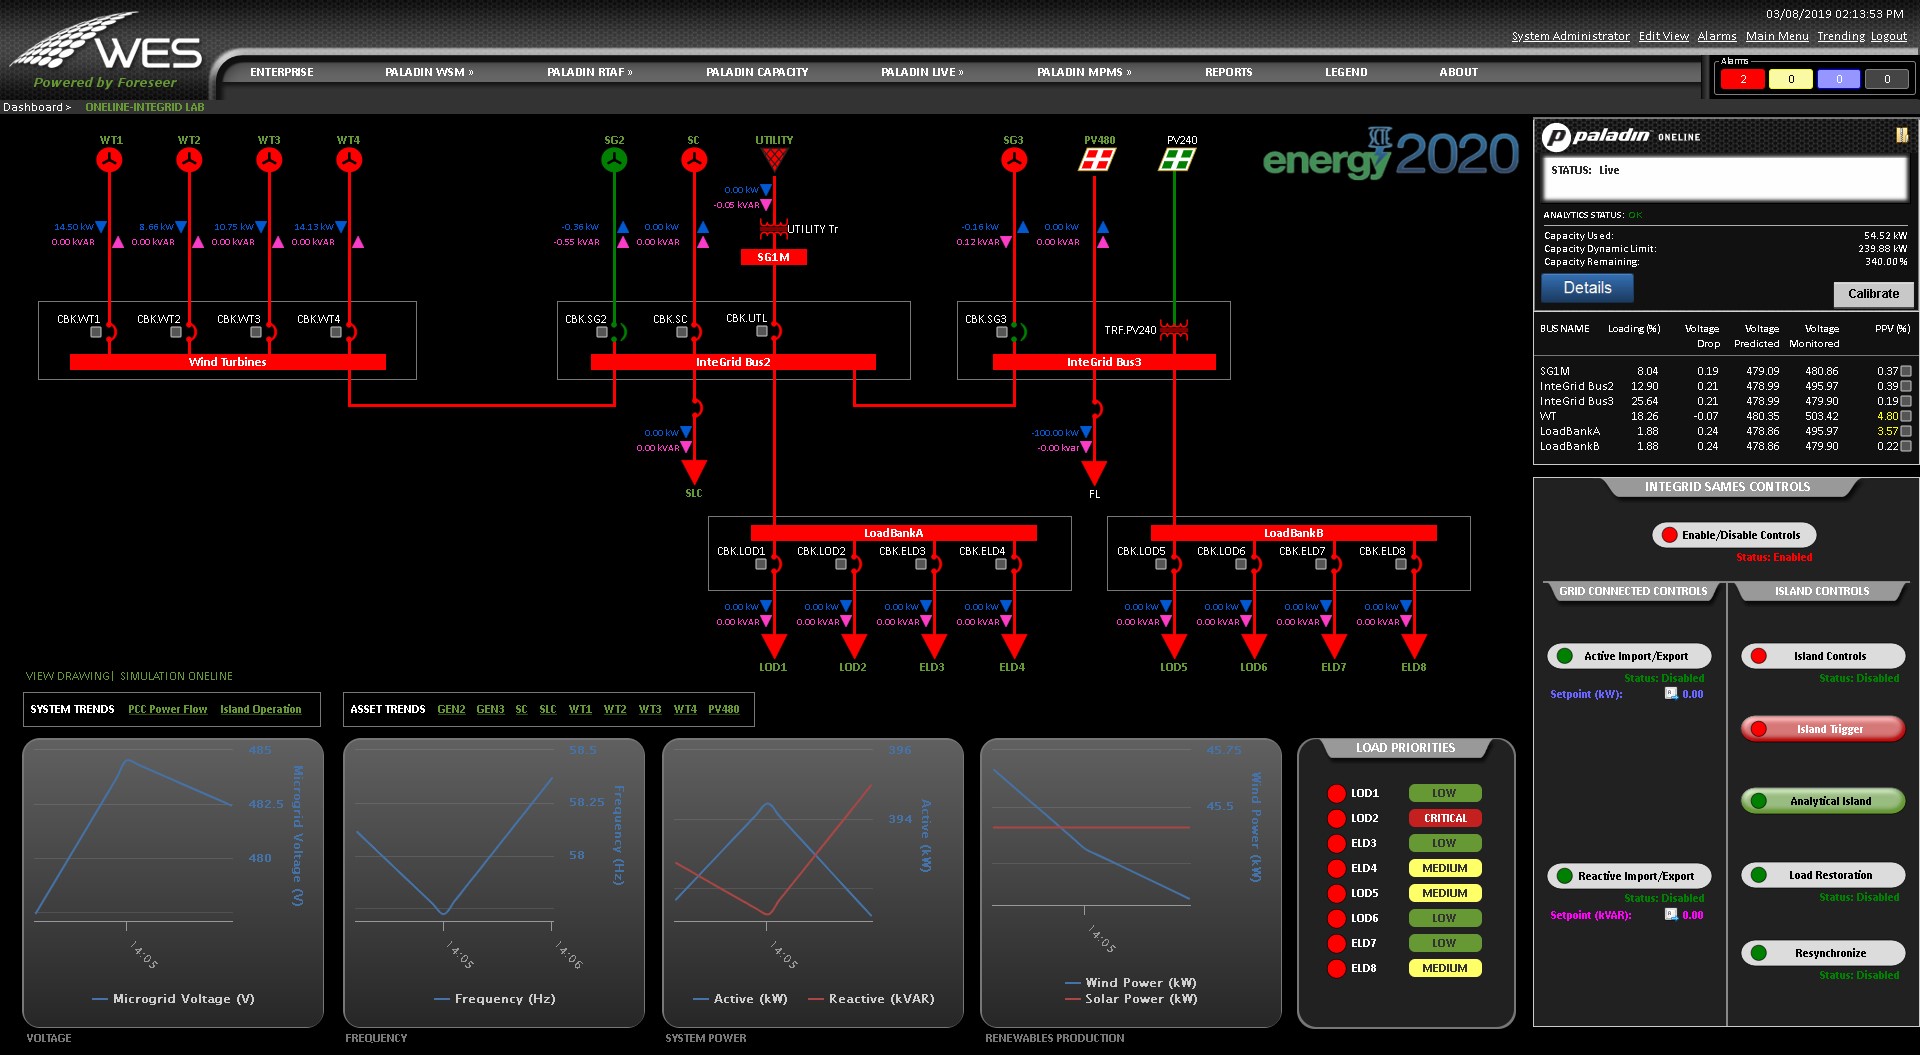1920x1055 pixels.
Task: Open the ENTERPRISE menu
Action: tap(282, 72)
